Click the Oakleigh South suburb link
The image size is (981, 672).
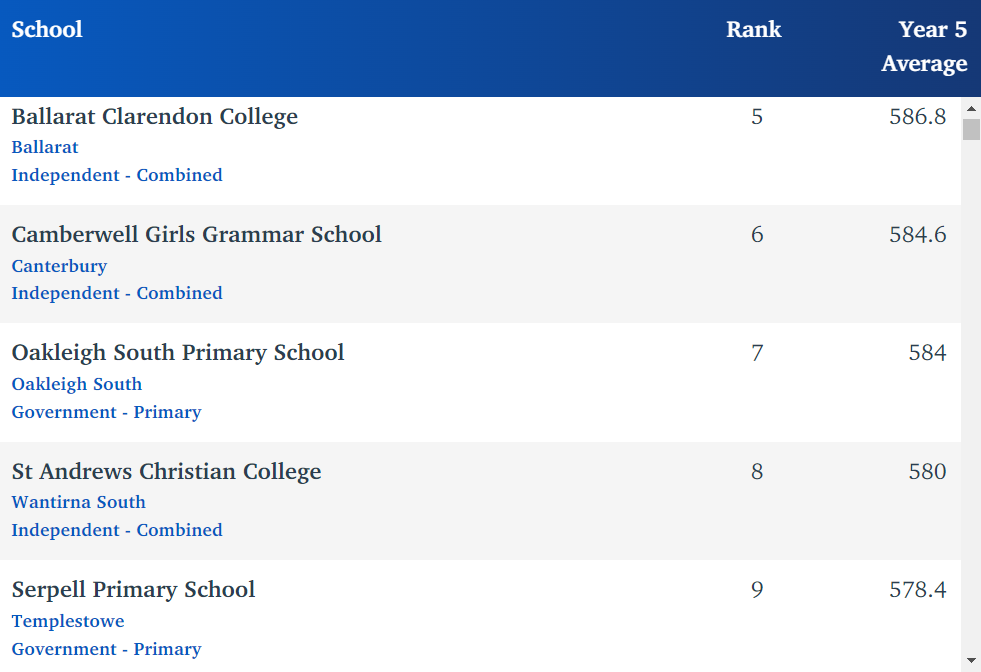pyautogui.click(x=77, y=384)
